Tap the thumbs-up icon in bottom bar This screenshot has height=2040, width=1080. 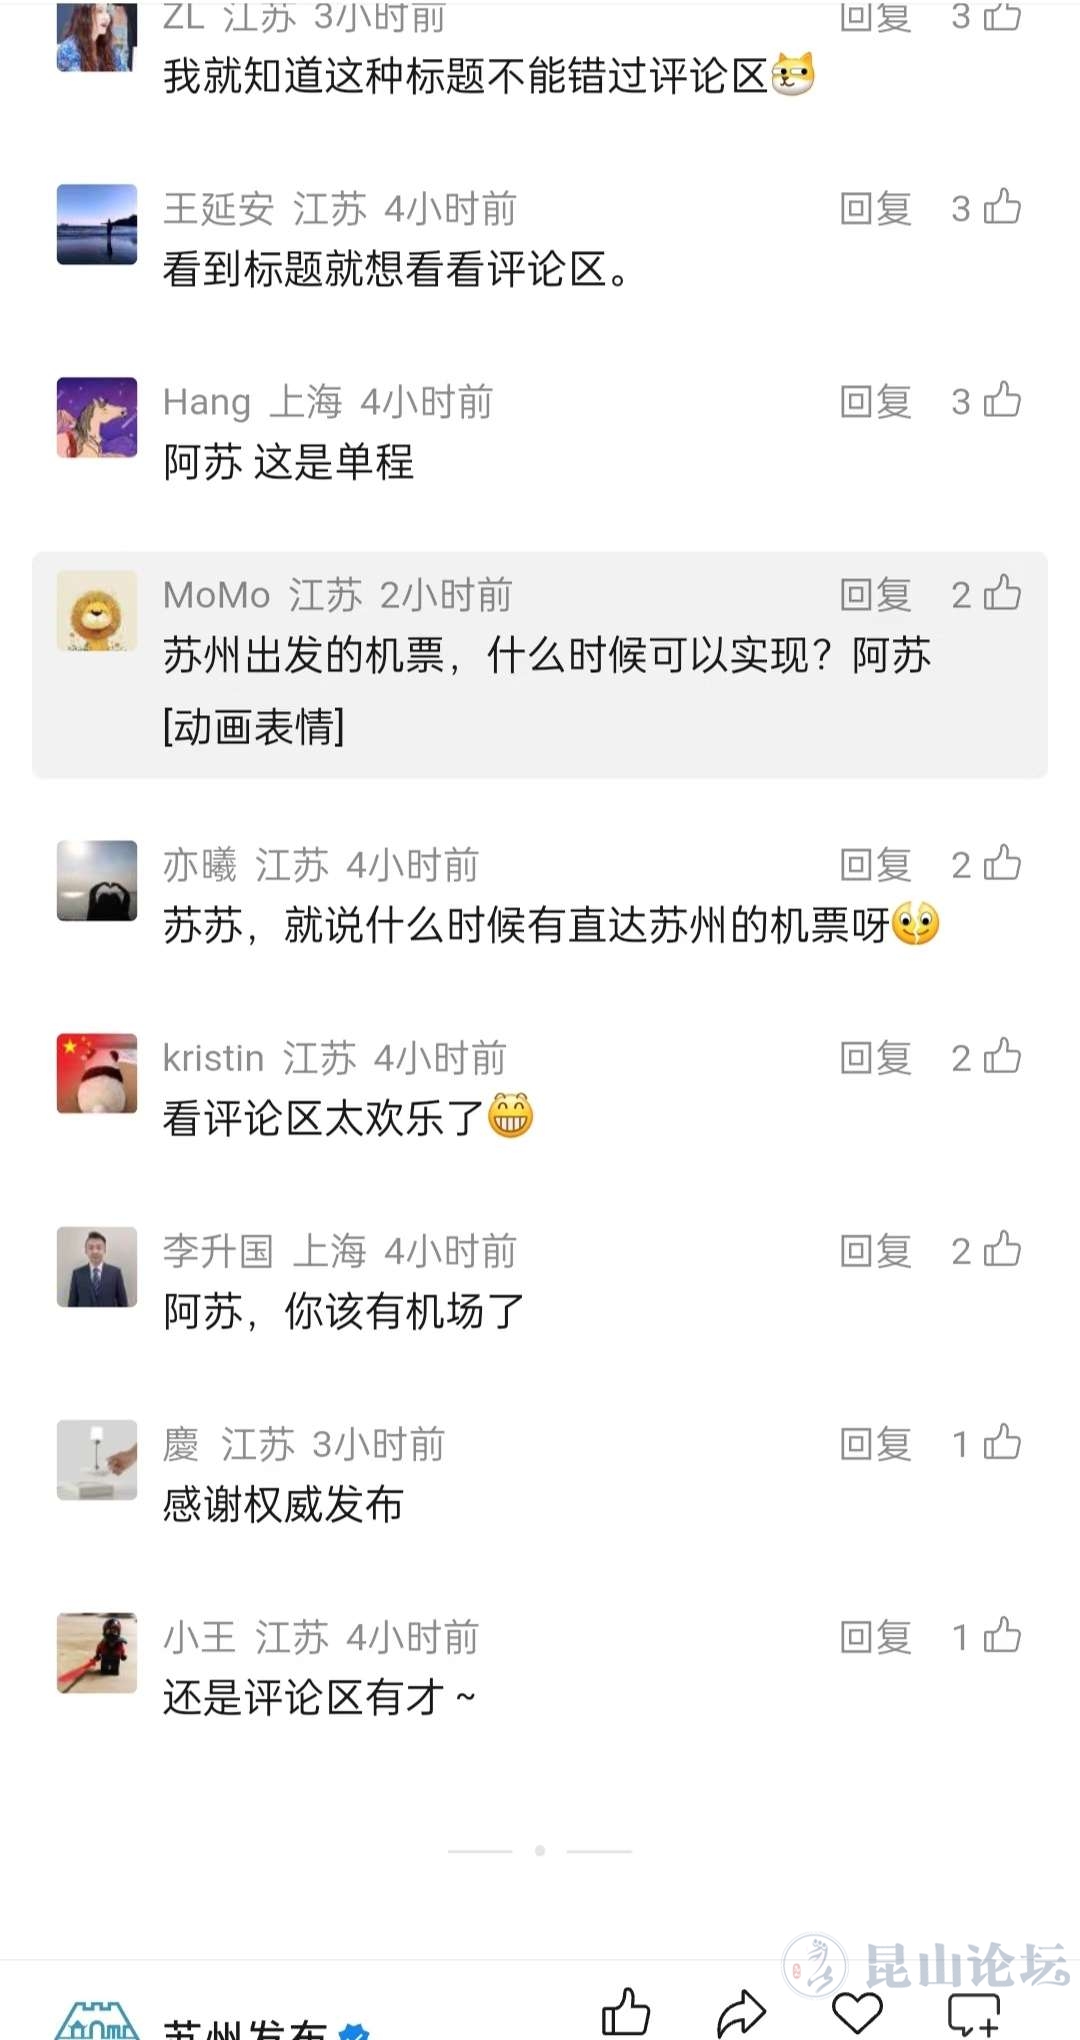pyautogui.click(x=626, y=2012)
